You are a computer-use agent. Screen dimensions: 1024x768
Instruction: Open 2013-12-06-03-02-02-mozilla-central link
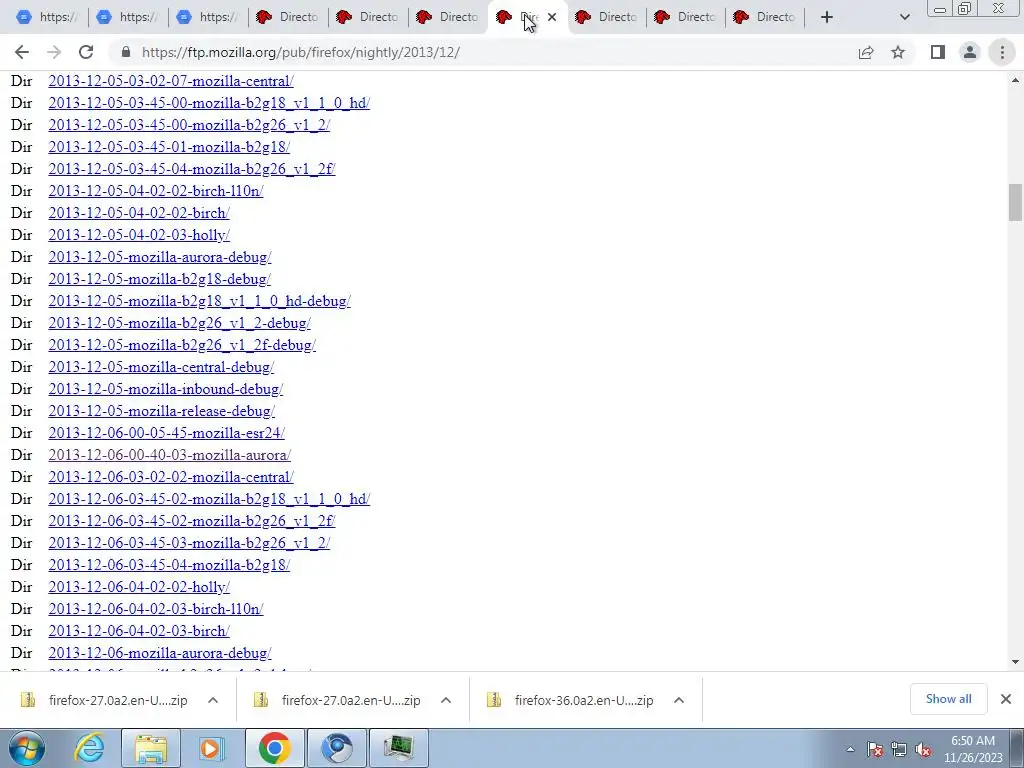pos(171,477)
